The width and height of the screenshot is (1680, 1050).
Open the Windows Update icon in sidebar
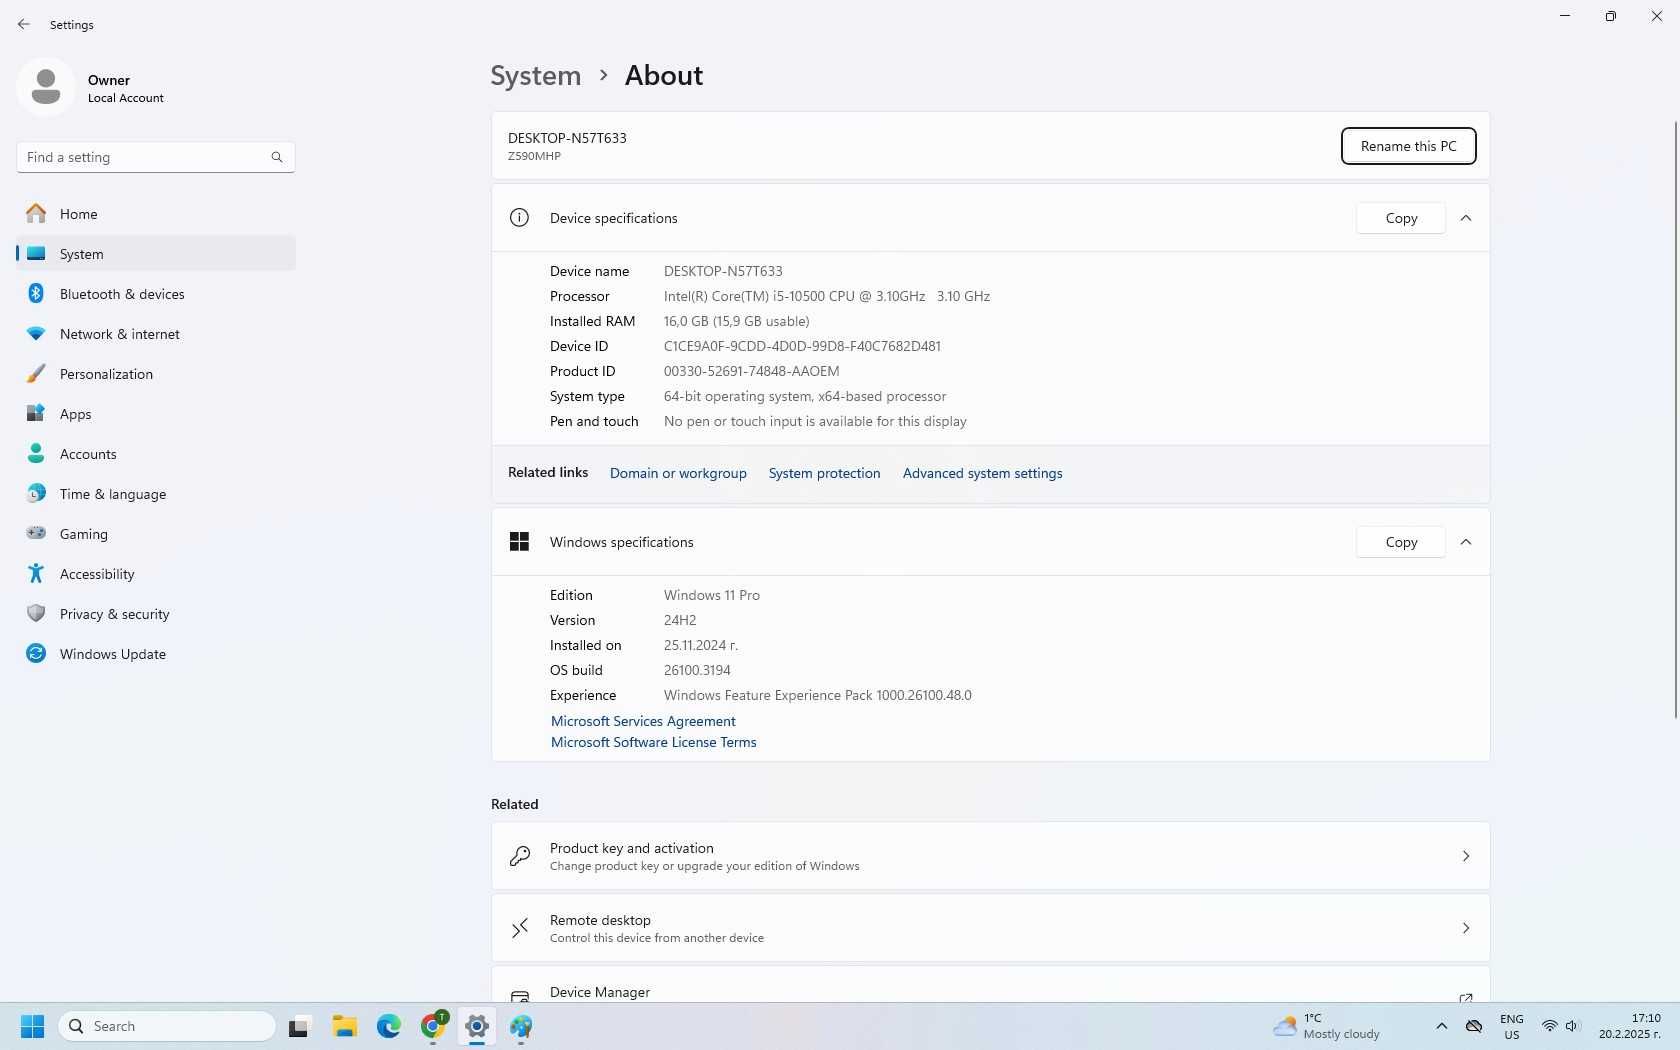(36, 654)
